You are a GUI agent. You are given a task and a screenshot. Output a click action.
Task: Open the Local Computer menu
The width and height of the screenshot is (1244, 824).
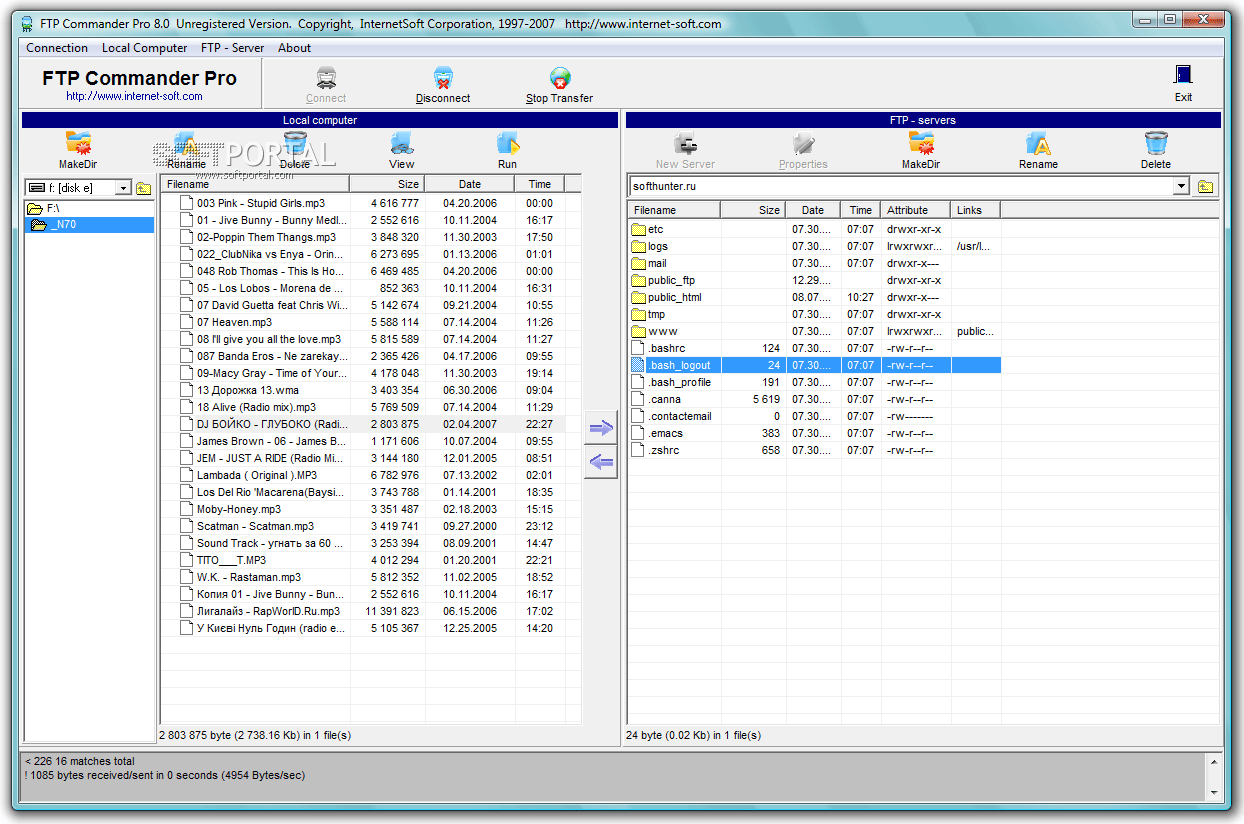coord(145,48)
